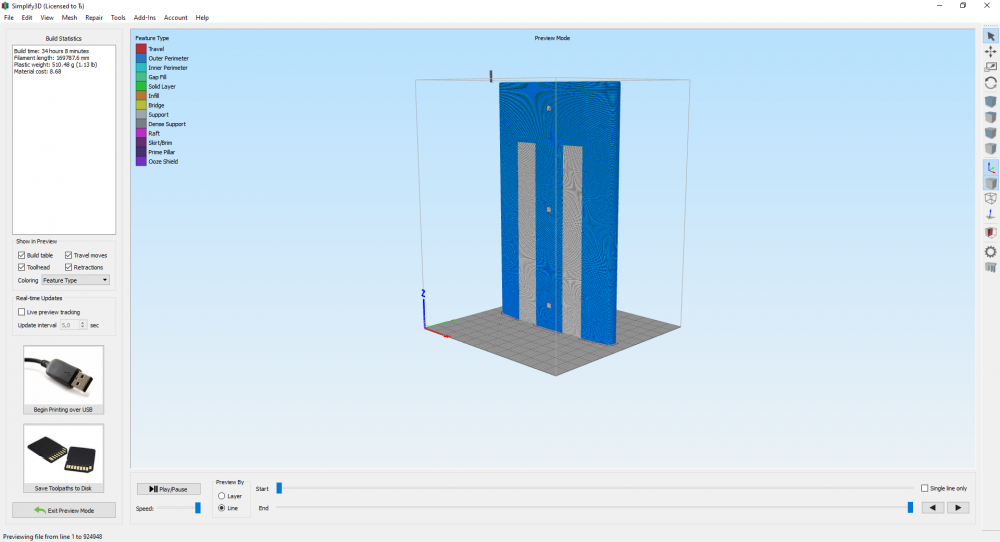Activate the Rotate models tool
This screenshot has height=542, width=1000.
pyautogui.click(x=990, y=83)
